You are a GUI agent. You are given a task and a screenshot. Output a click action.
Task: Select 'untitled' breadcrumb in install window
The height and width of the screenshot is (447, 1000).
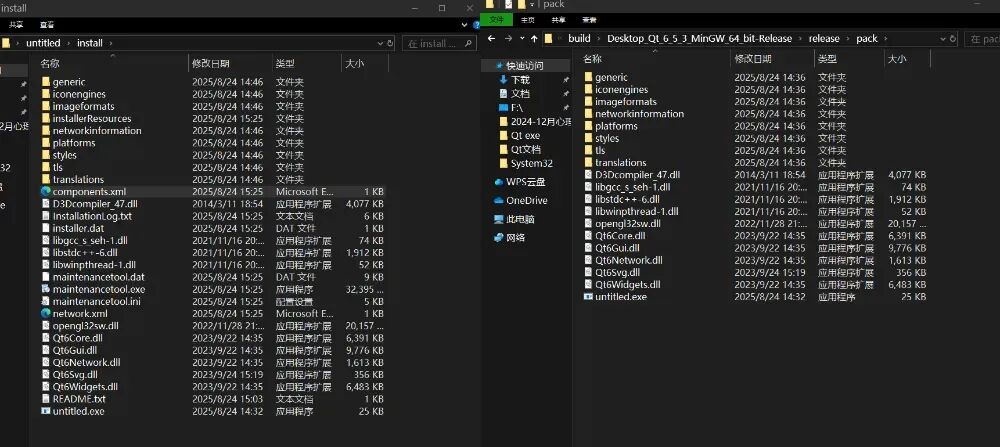click(43, 43)
